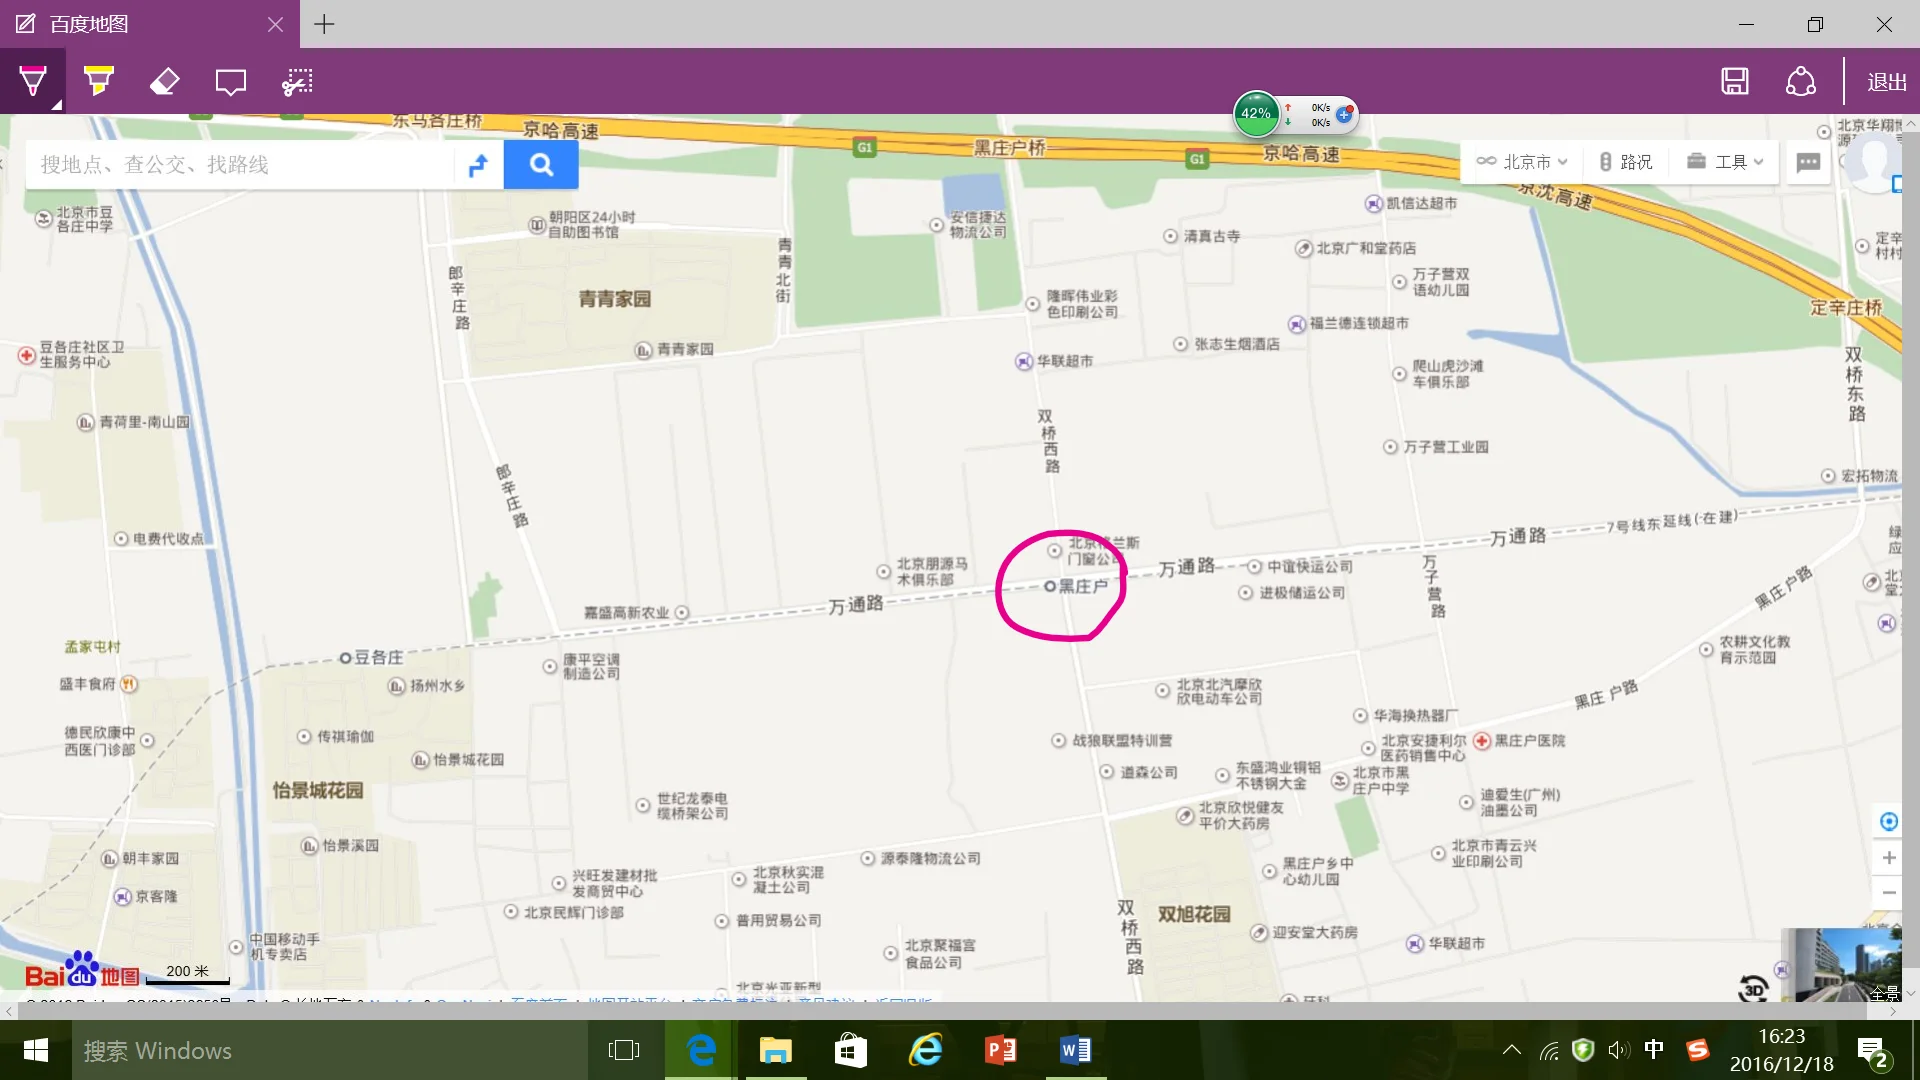Zoom in using the plus button
This screenshot has height=1080, width=1920.
click(1888, 858)
